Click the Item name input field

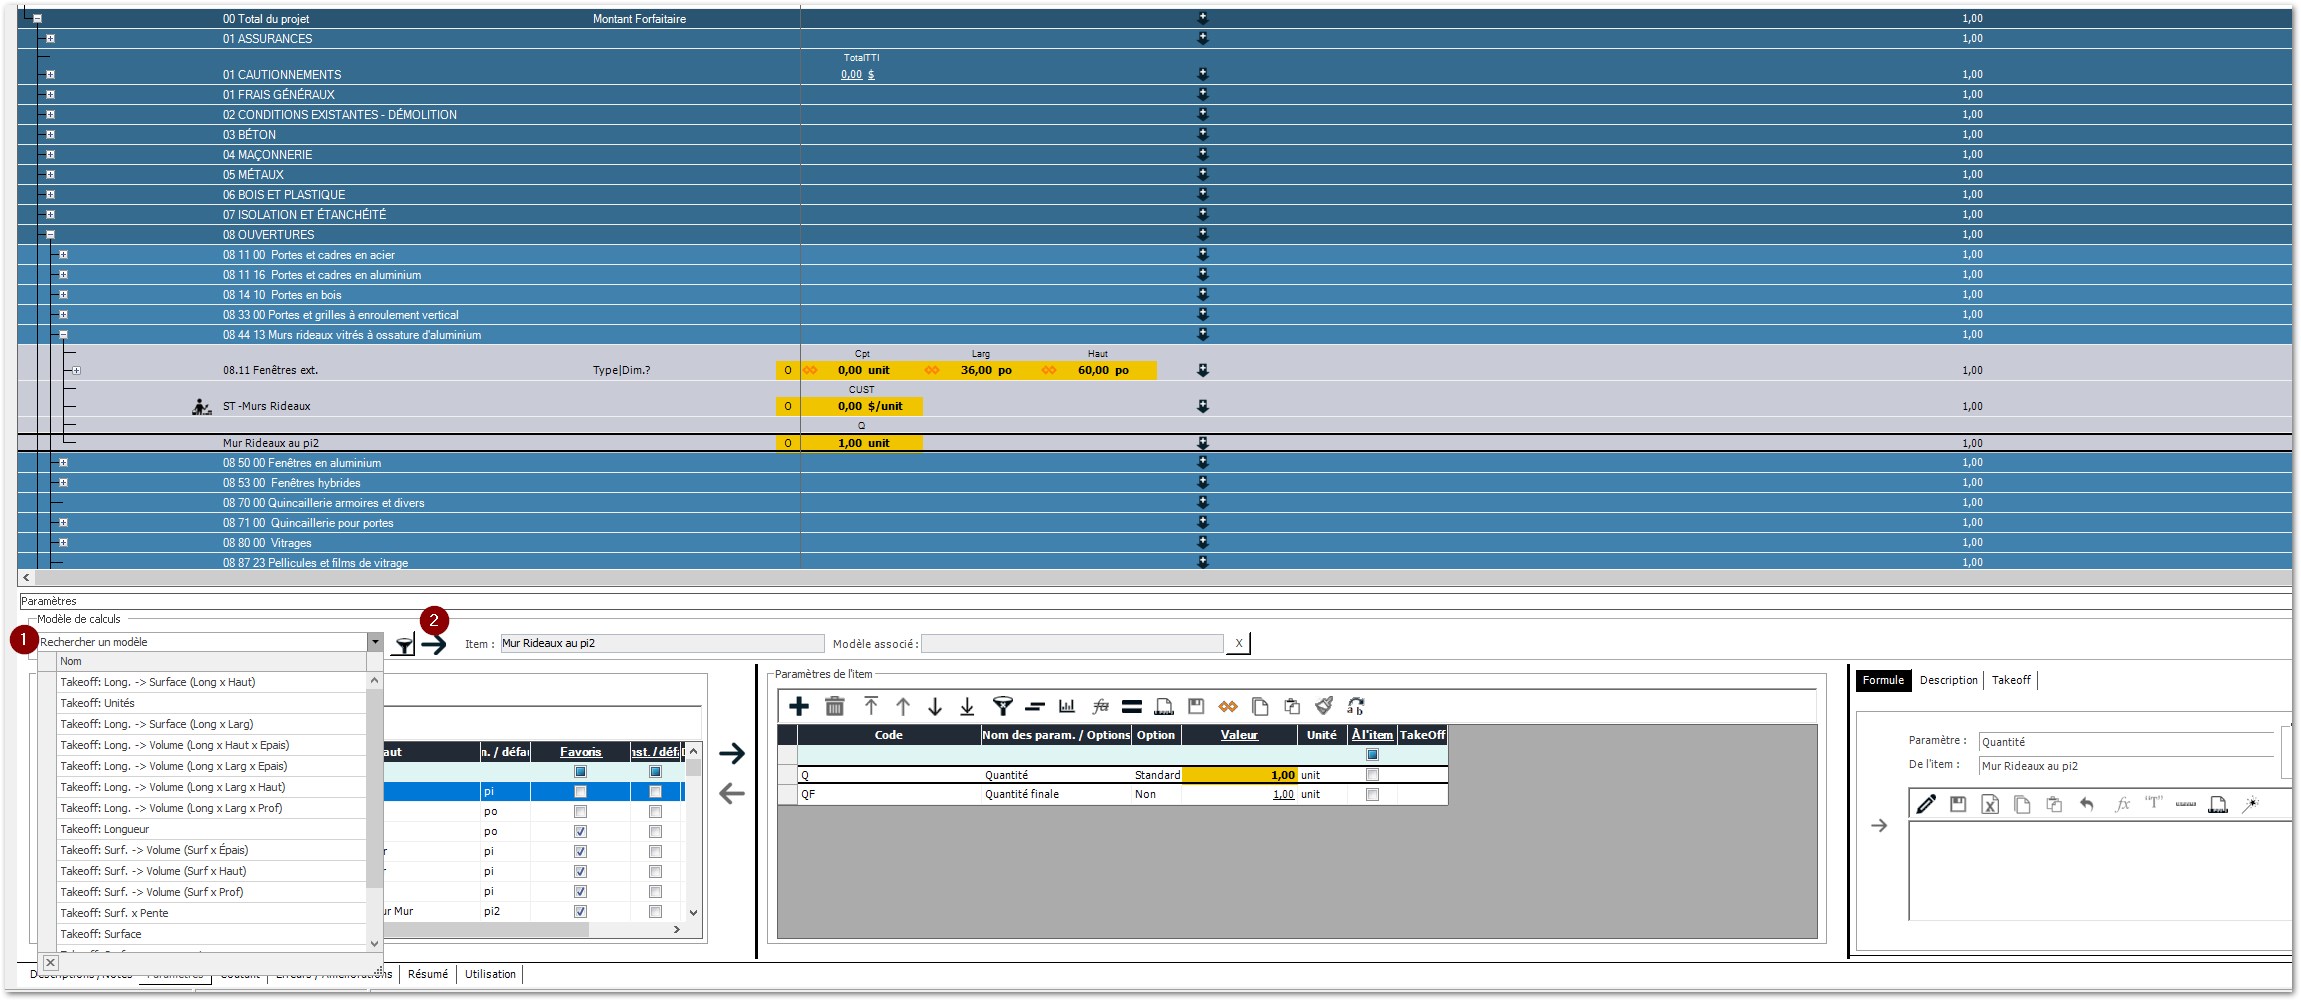click(661, 644)
